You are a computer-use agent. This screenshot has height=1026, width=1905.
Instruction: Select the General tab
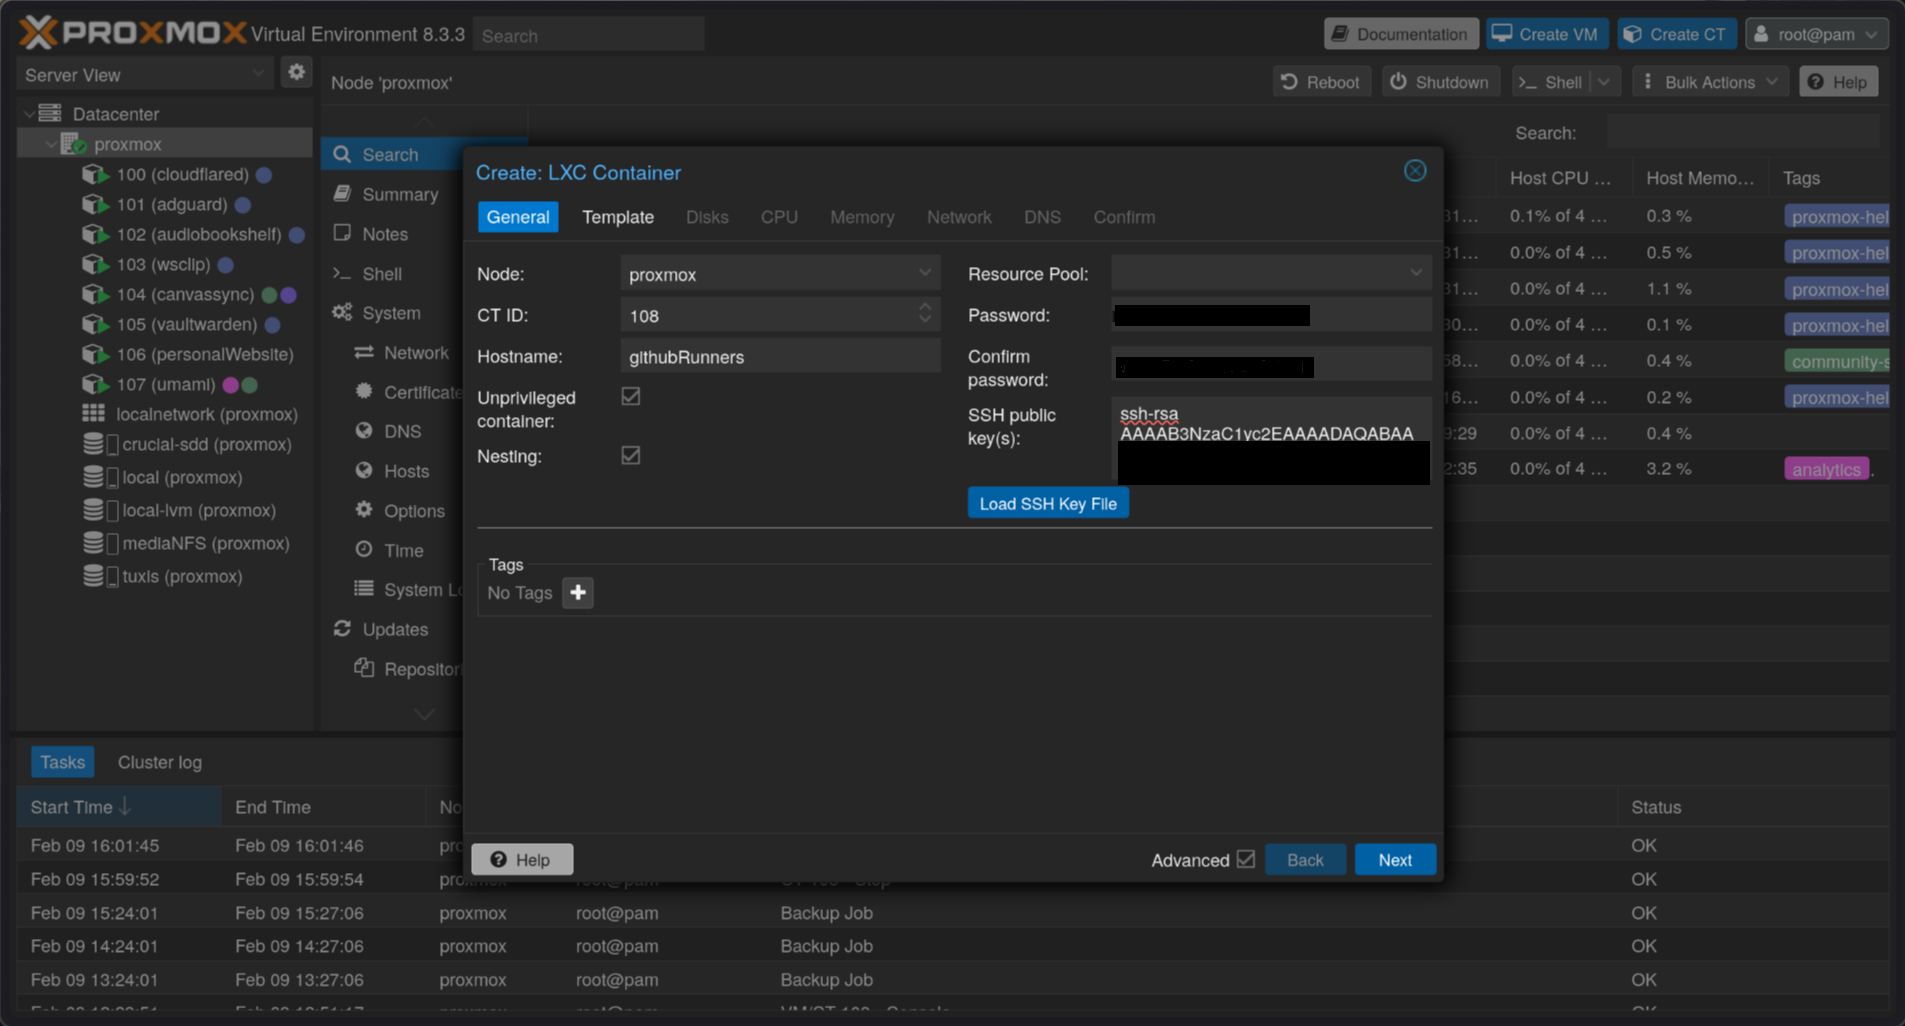coord(518,217)
